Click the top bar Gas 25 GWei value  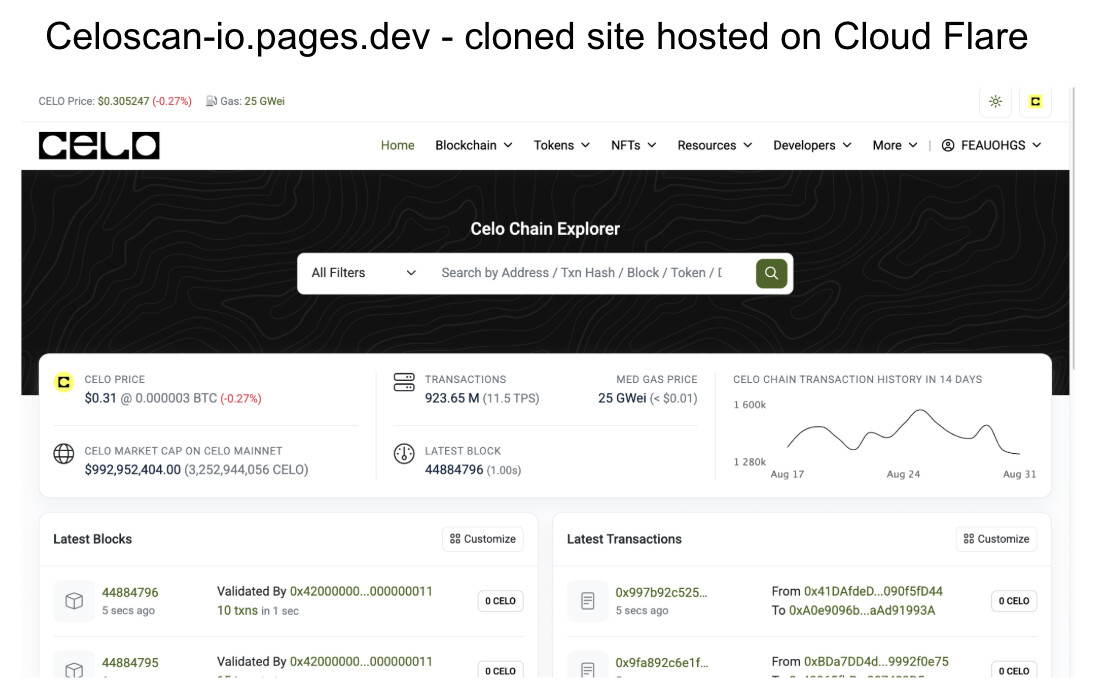coord(265,101)
